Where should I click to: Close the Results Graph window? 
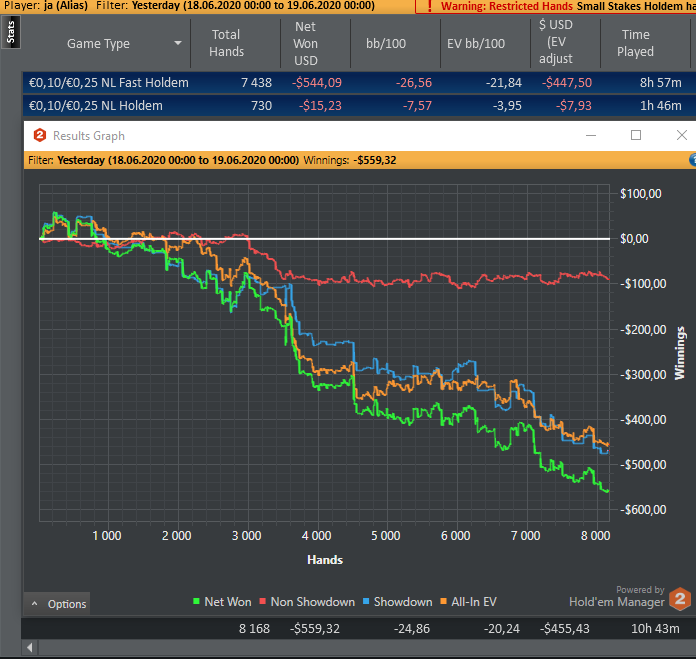[x=682, y=135]
